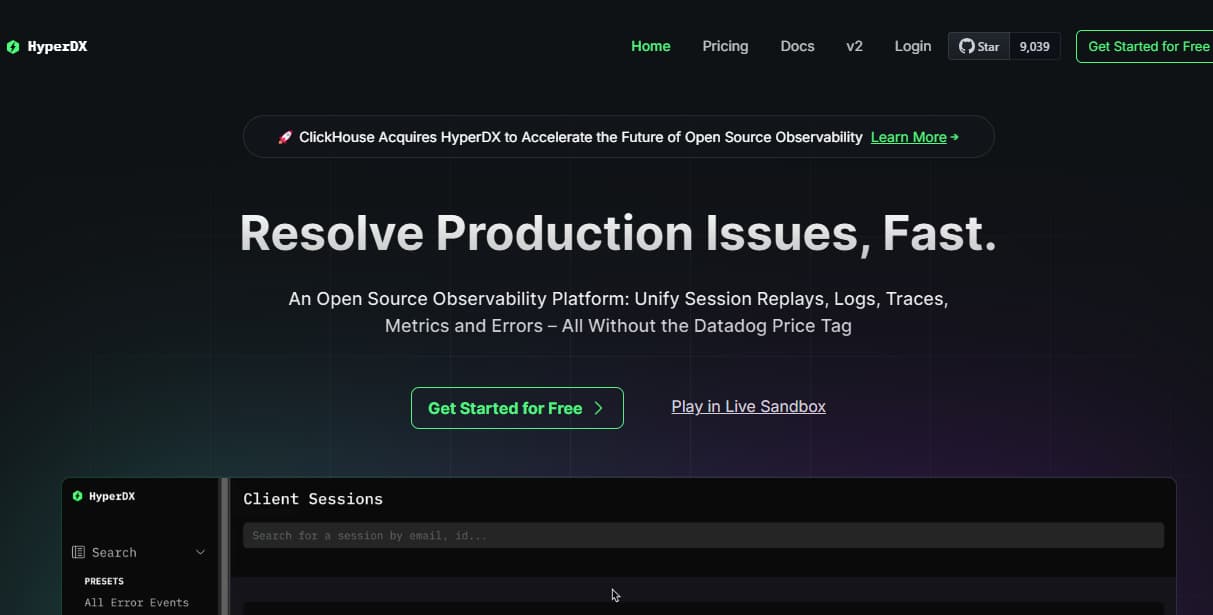Click the rocket icon in the announcement banner
The width and height of the screenshot is (1213, 615).
(x=285, y=136)
